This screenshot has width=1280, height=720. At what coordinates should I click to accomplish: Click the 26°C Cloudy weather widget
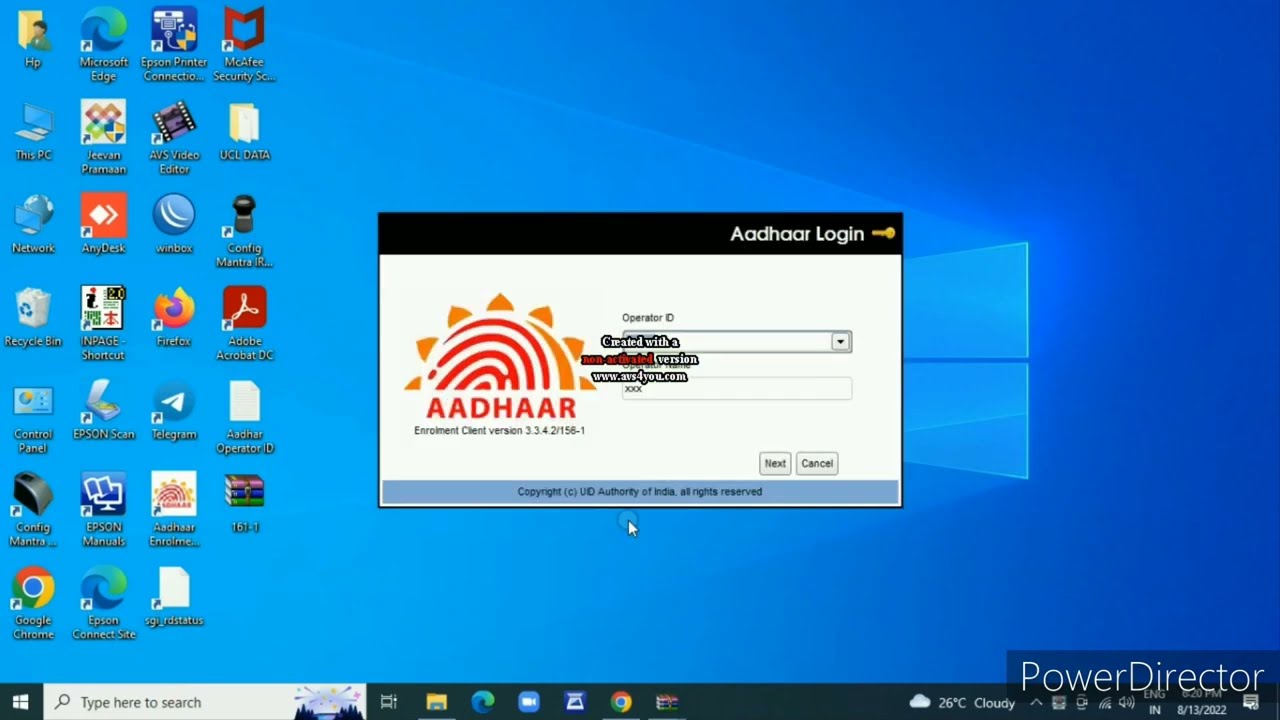[x=962, y=702]
